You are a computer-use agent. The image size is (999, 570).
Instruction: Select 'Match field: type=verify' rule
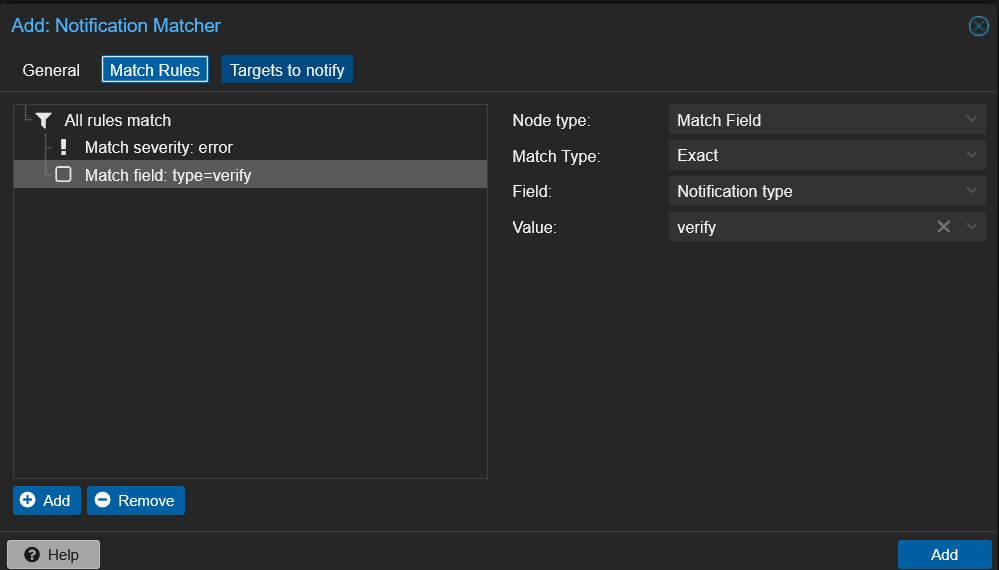tap(167, 175)
